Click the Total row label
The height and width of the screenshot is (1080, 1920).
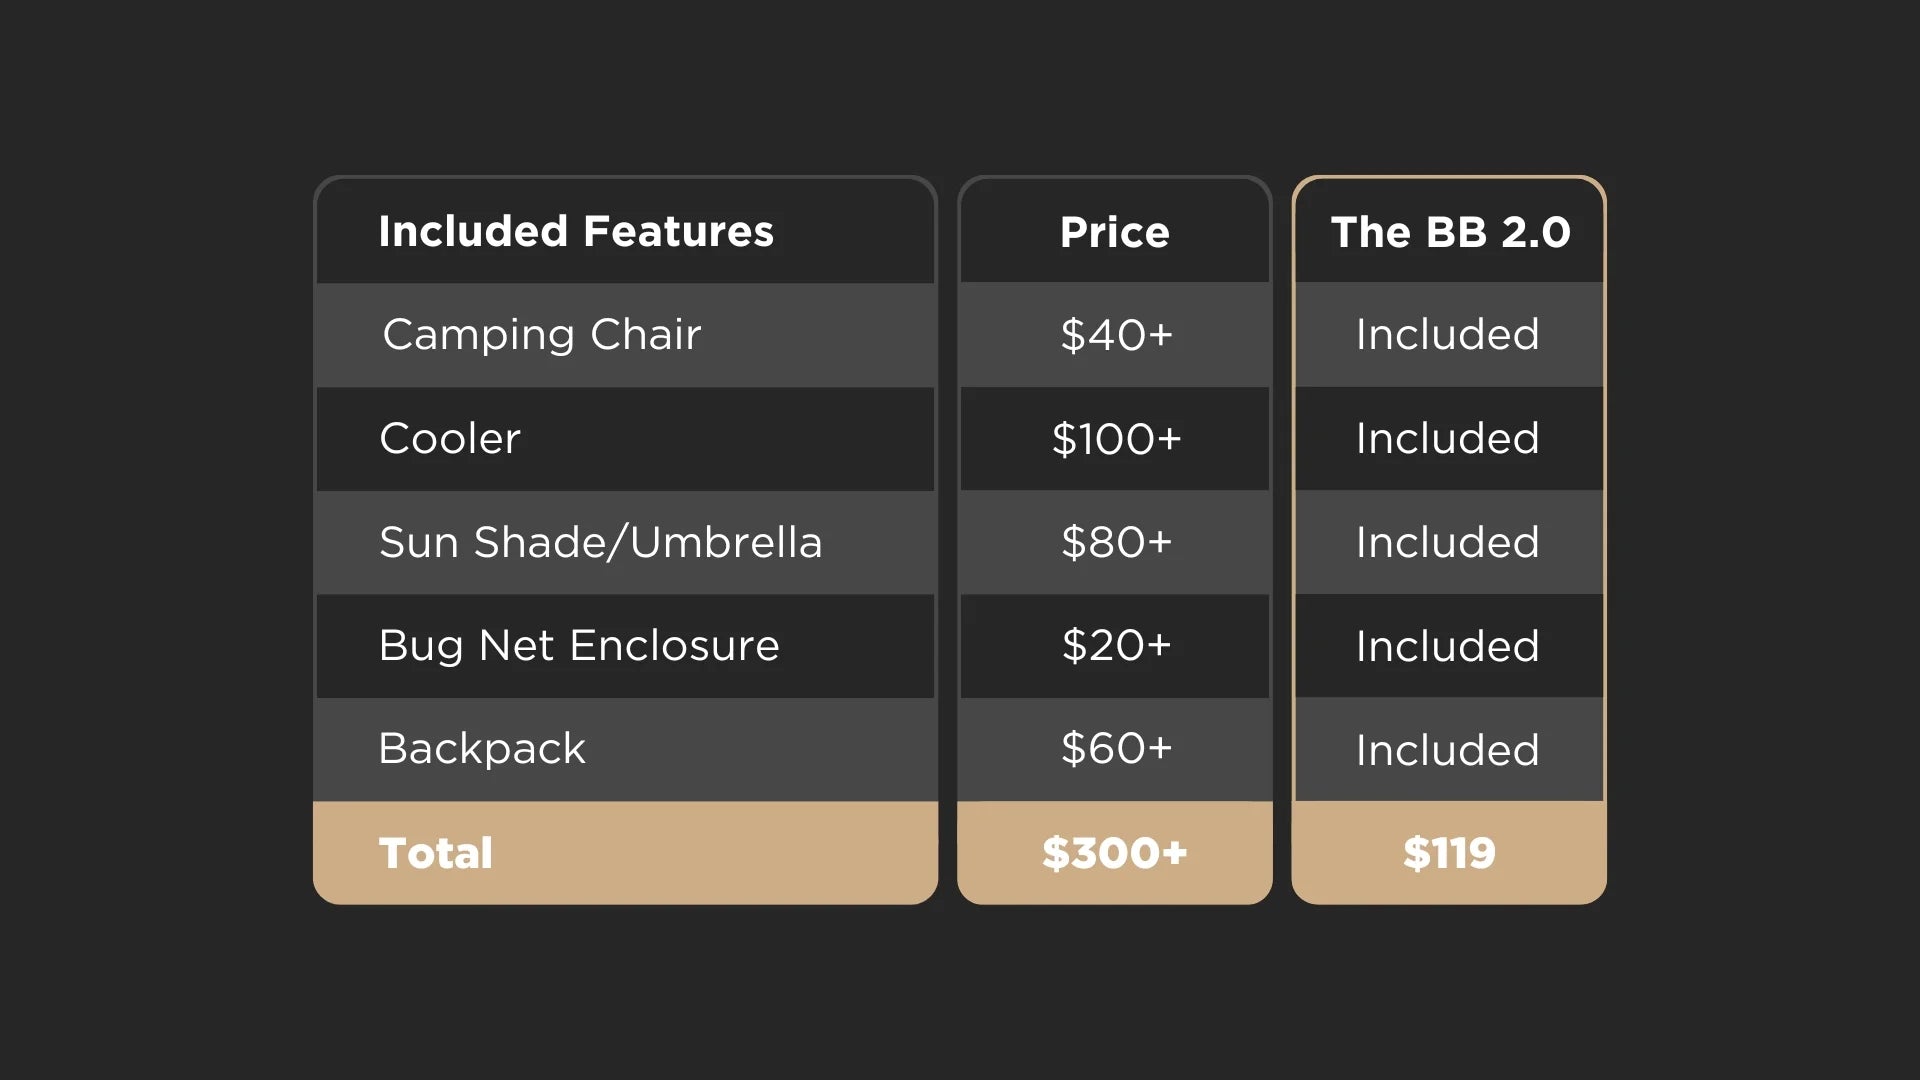[436, 853]
